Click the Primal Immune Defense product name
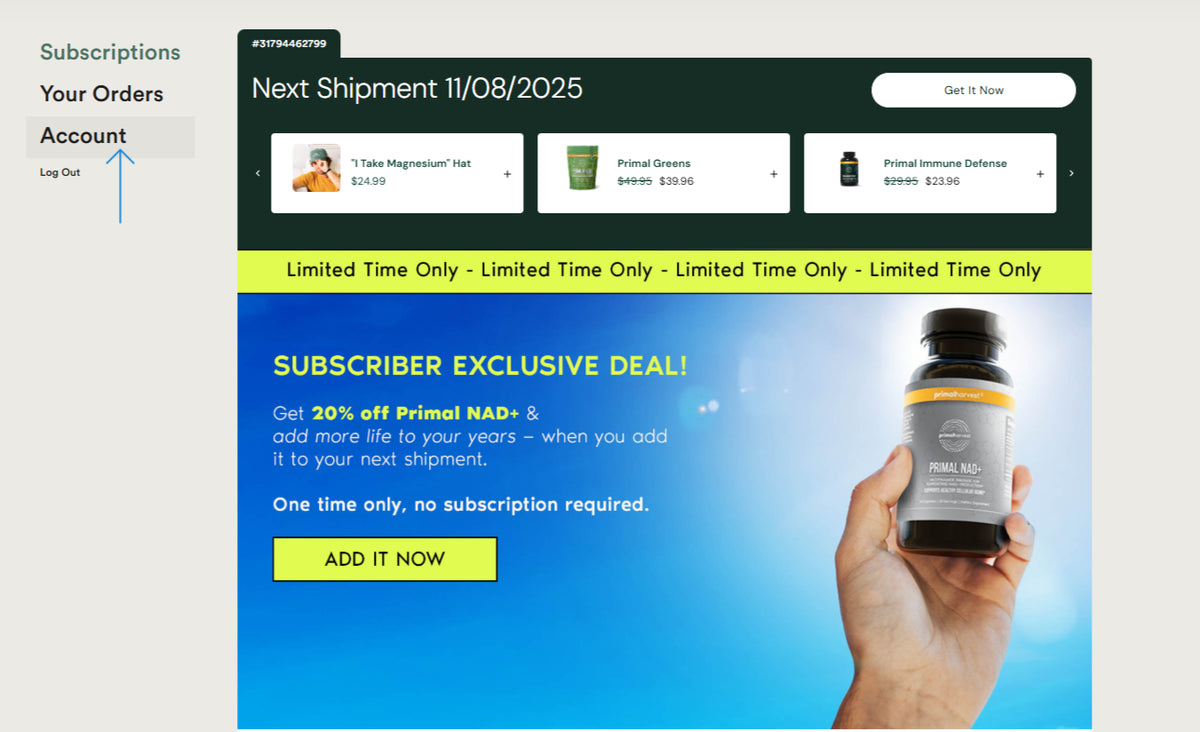Image resolution: width=1200 pixels, height=732 pixels. coord(945,163)
